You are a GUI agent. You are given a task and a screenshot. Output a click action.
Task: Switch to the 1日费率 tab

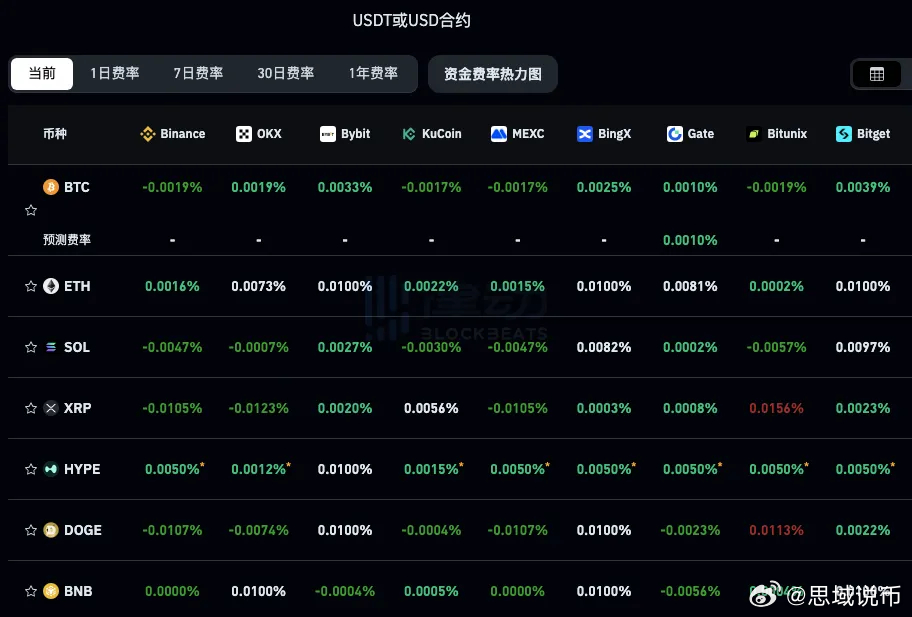click(114, 73)
